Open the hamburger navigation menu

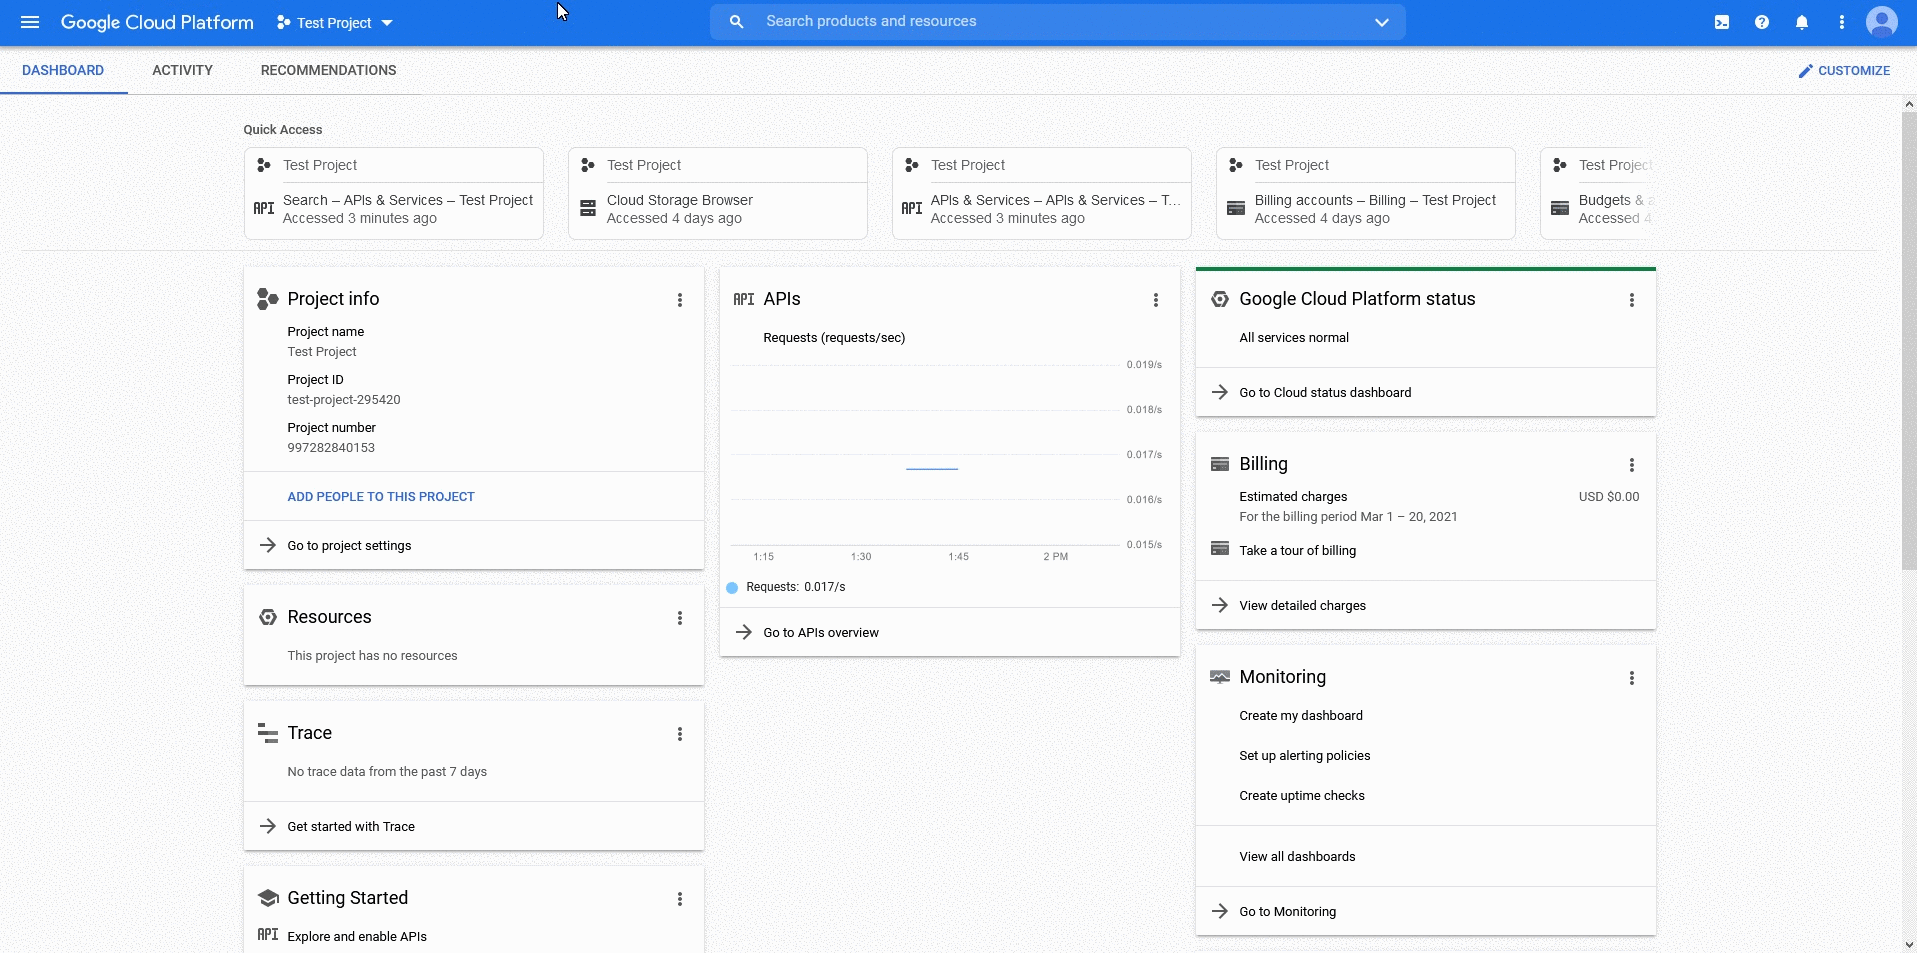click(x=30, y=22)
